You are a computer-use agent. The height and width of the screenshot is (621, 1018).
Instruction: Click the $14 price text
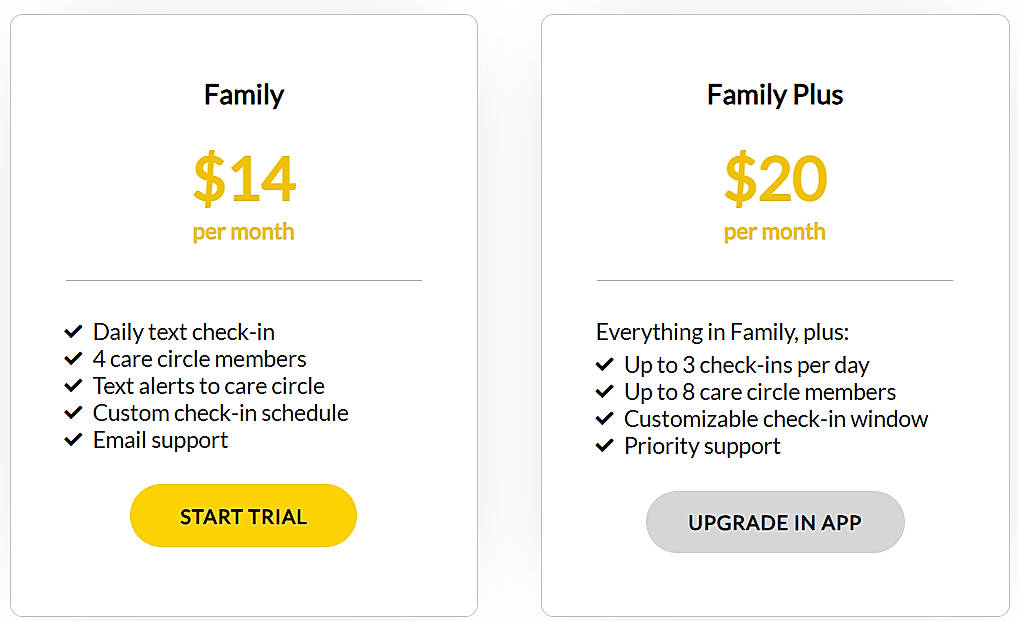coord(243,179)
